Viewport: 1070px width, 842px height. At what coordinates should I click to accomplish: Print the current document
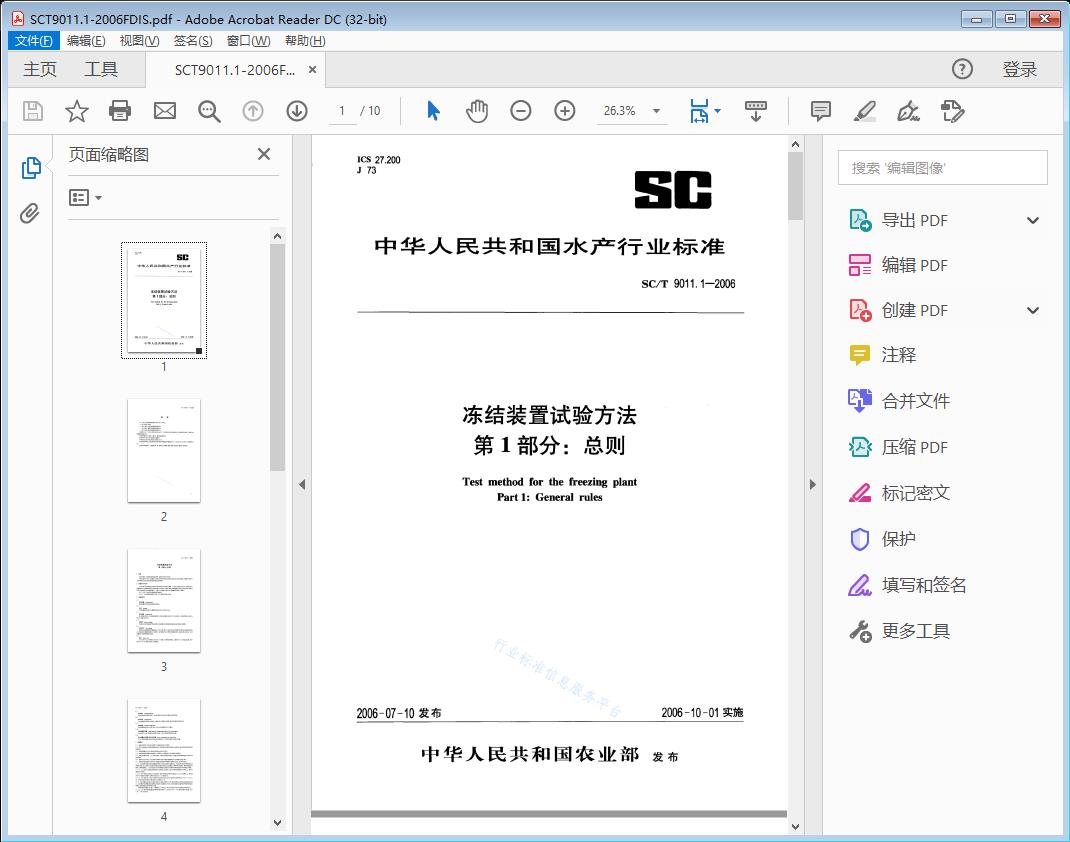pyautogui.click(x=120, y=111)
